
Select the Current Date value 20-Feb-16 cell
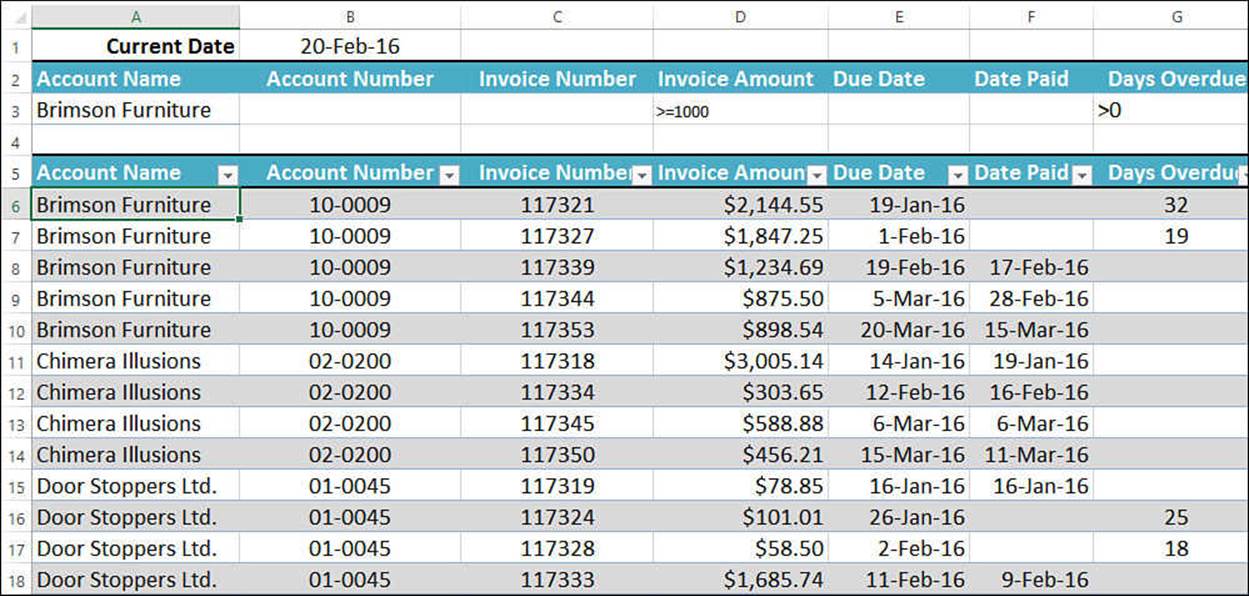point(350,46)
